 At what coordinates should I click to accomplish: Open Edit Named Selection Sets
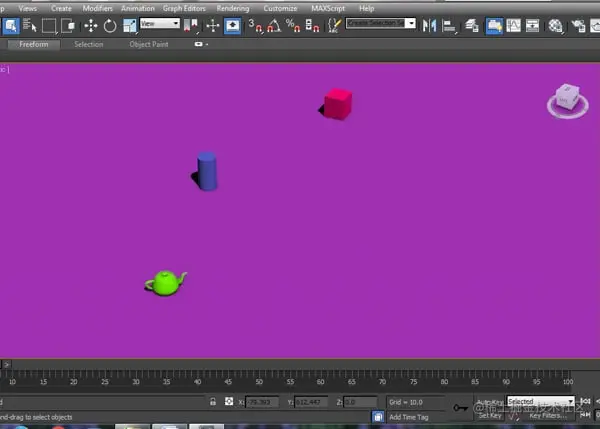pyautogui.click(x=334, y=26)
